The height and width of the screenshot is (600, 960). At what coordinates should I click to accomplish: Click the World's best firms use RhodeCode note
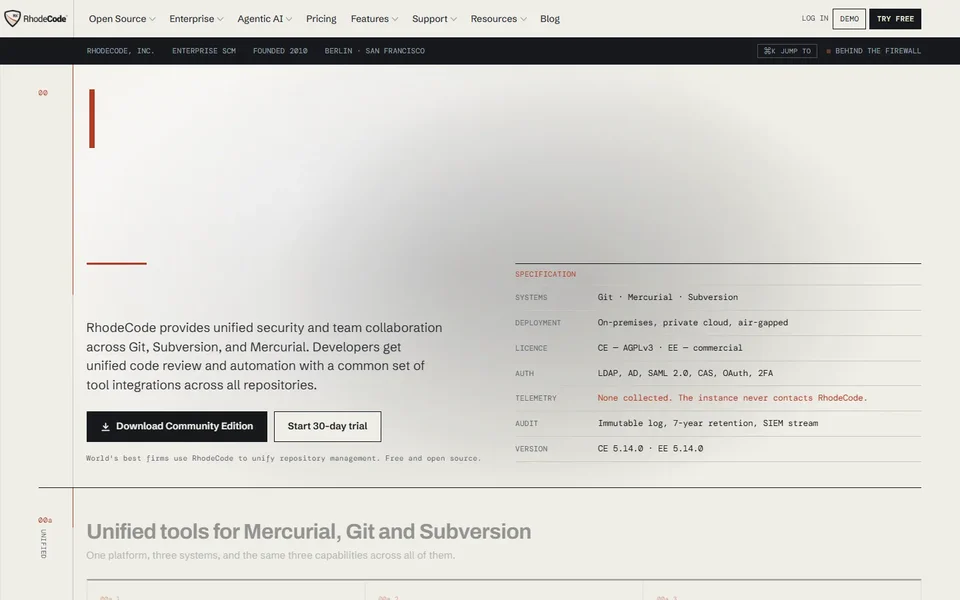(x=283, y=458)
